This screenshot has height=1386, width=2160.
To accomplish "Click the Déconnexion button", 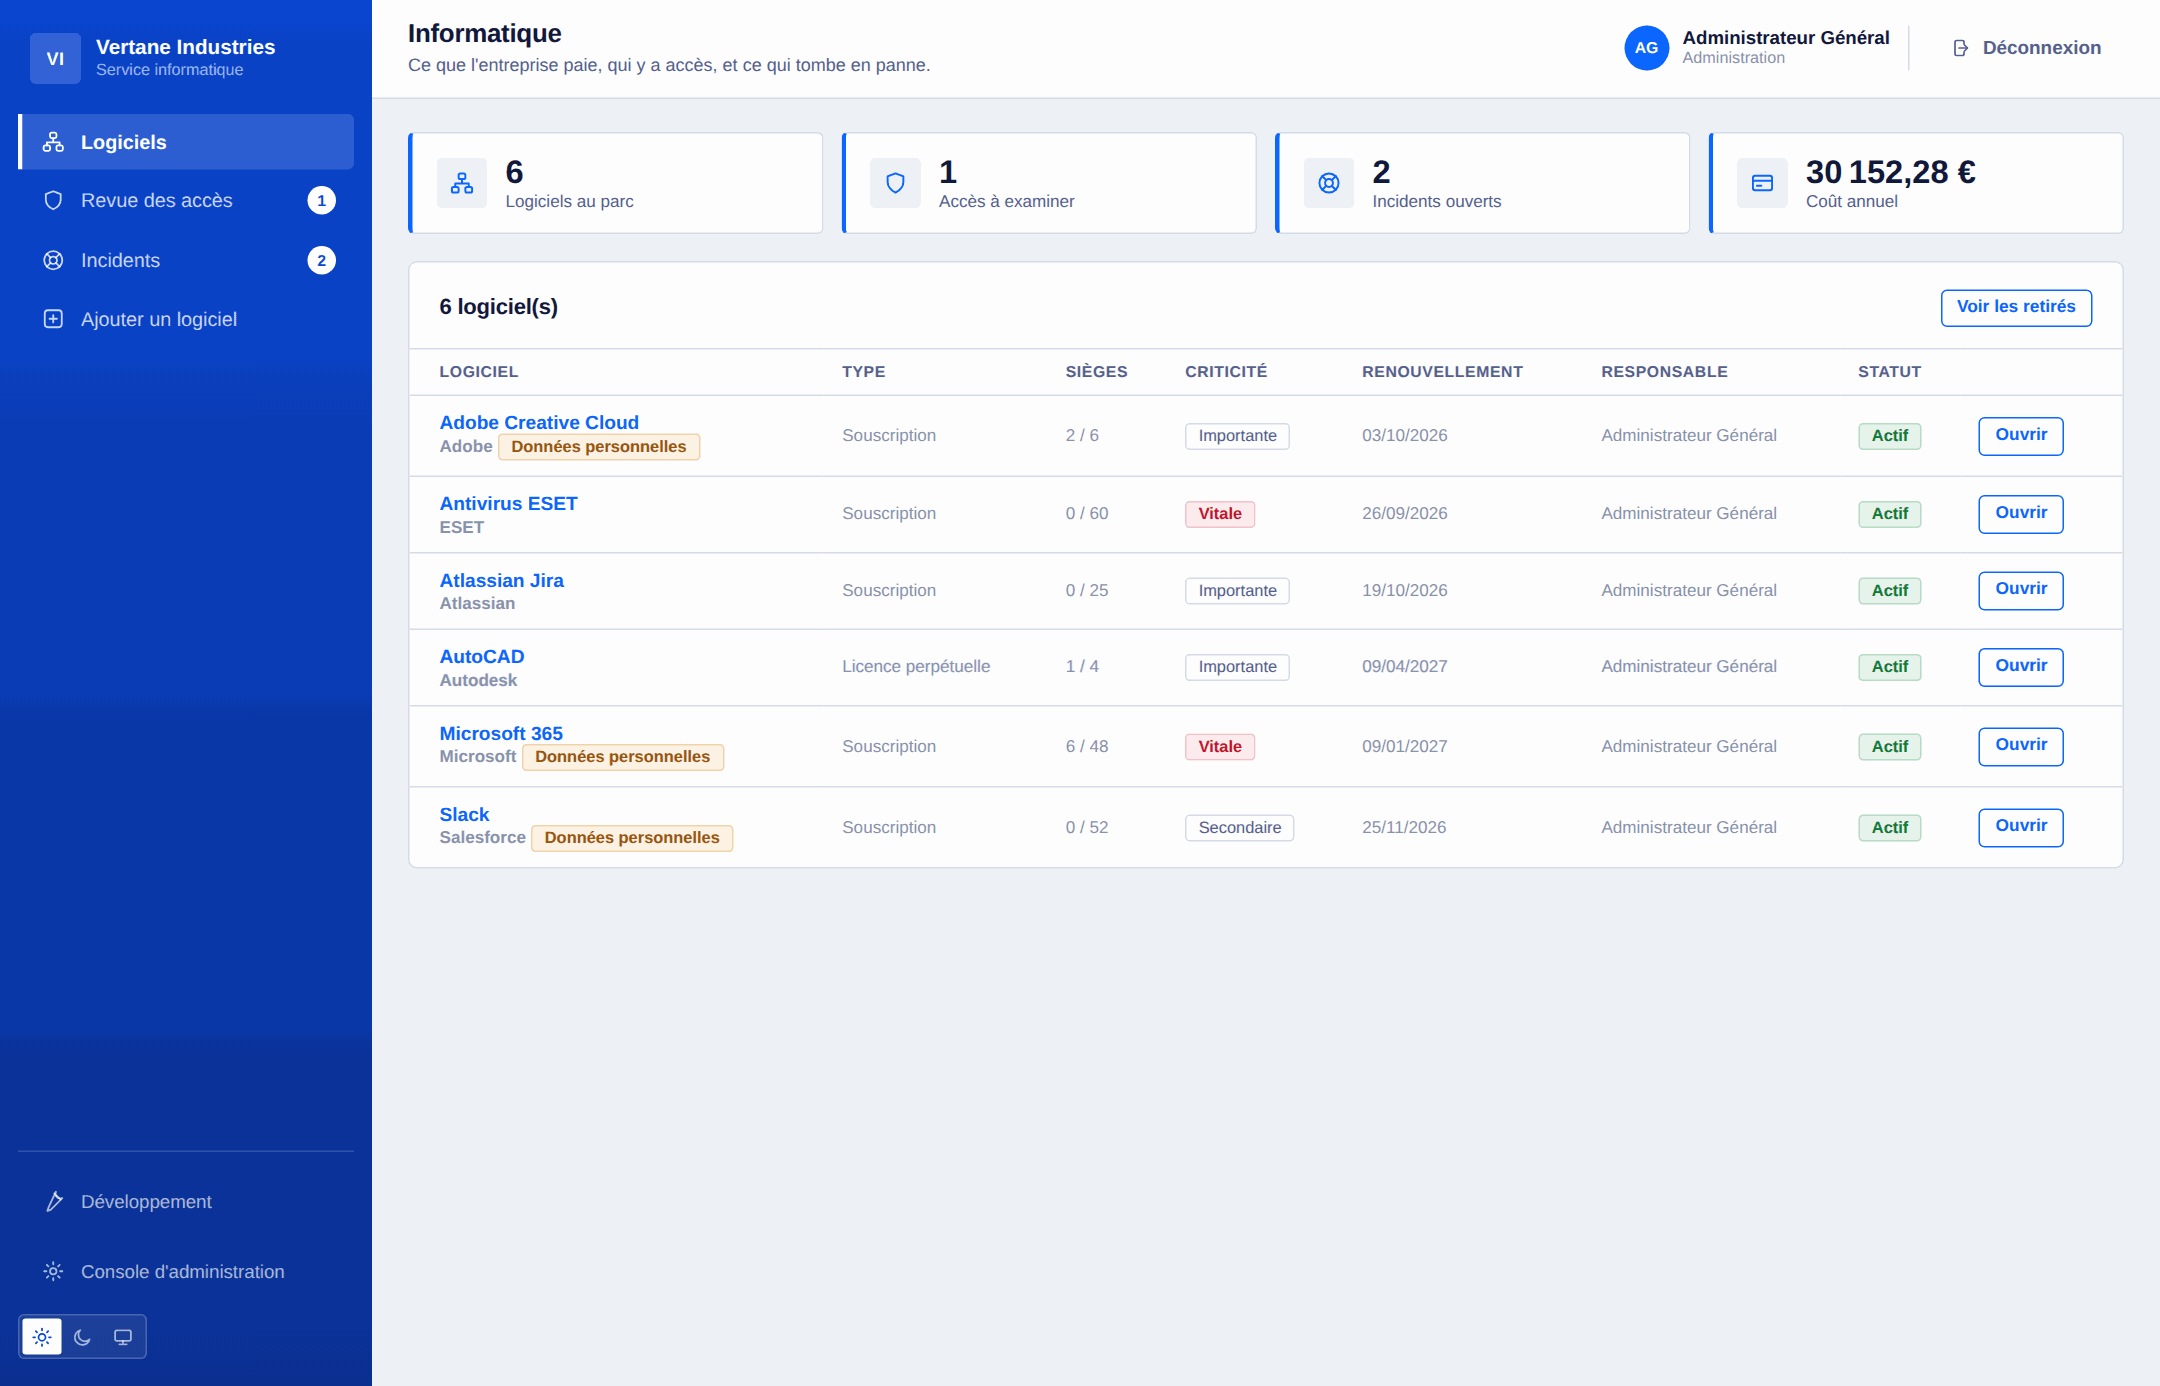I will (2027, 48).
